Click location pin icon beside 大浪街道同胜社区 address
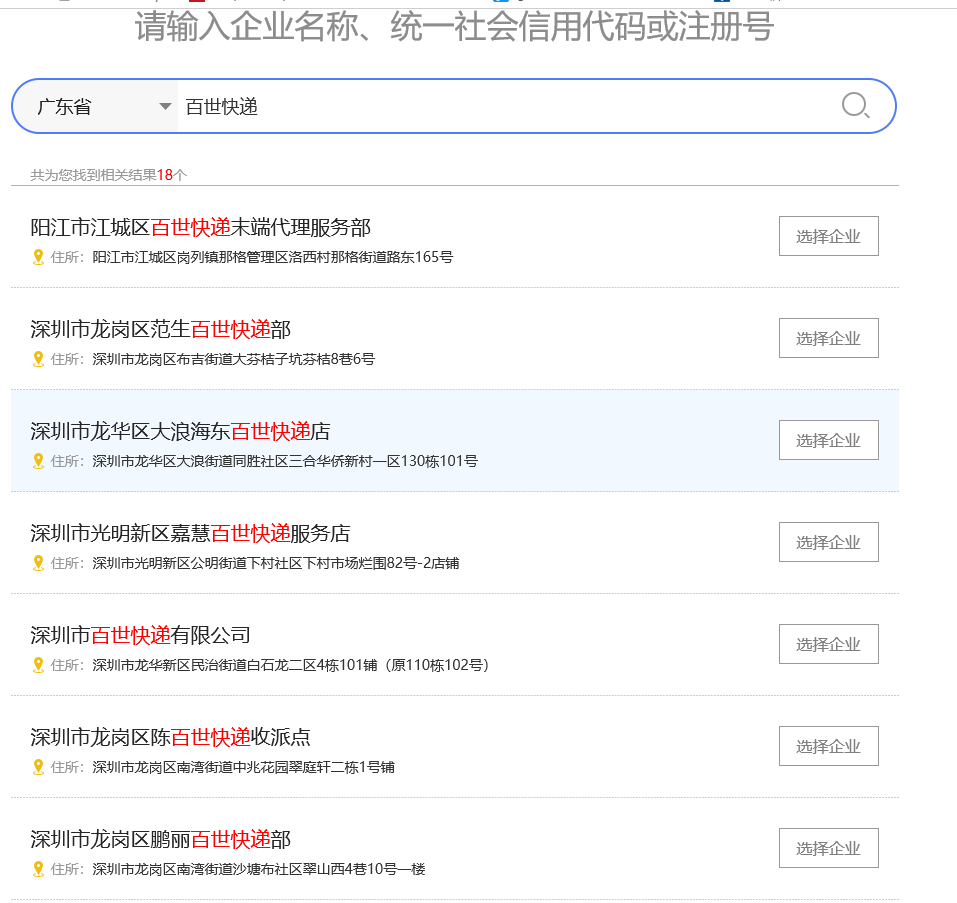The image size is (957, 903). pyautogui.click(x=38, y=461)
